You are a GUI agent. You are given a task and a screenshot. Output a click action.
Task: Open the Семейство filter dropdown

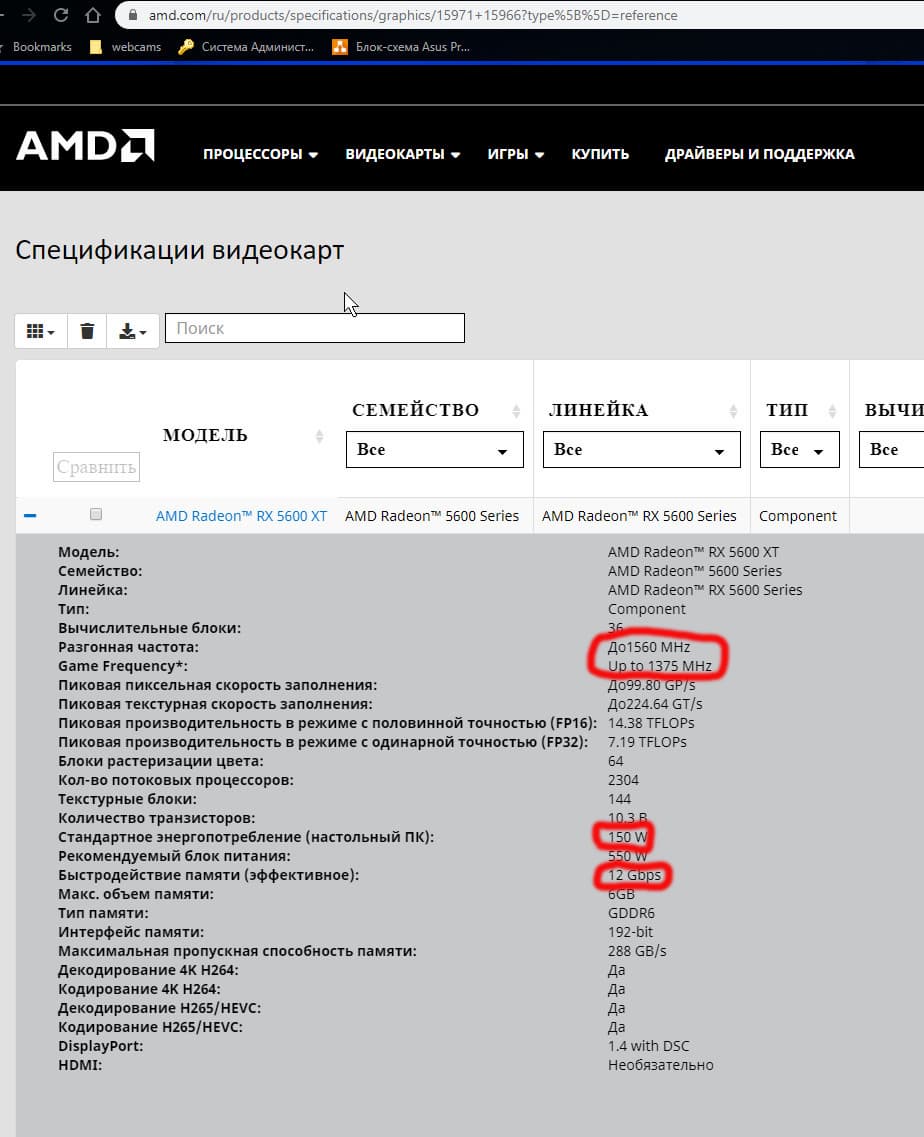point(435,450)
